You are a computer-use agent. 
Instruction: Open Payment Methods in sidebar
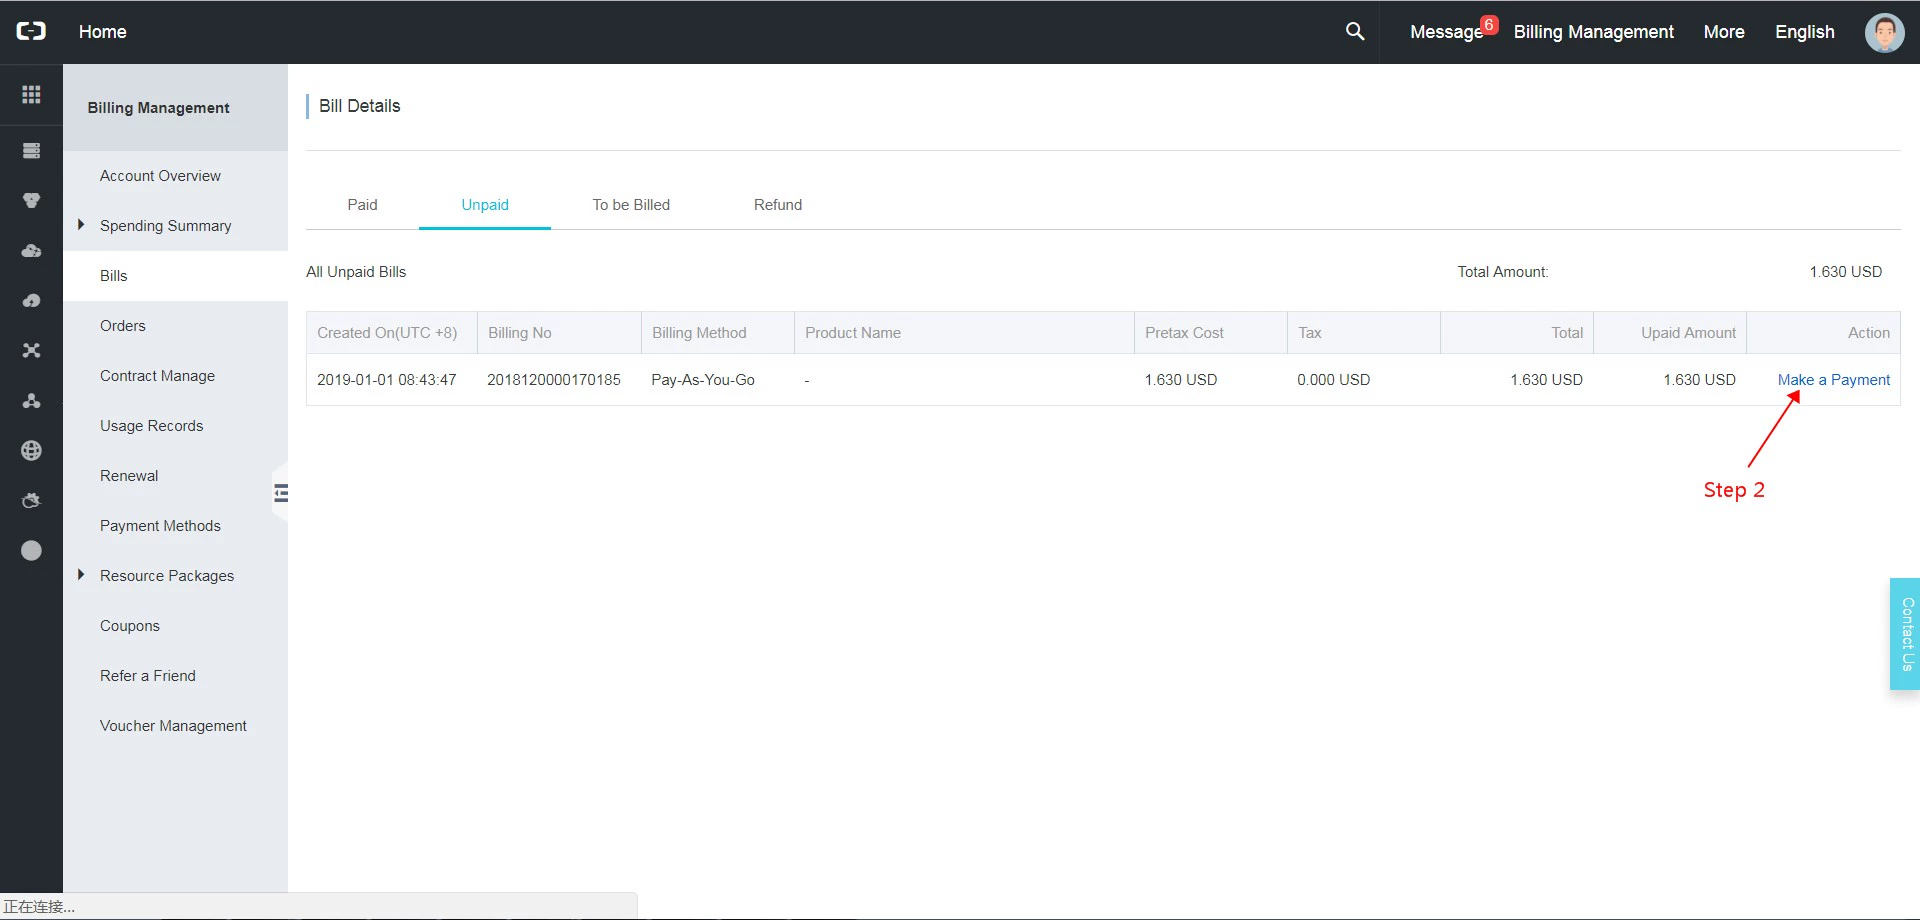tap(160, 526)
